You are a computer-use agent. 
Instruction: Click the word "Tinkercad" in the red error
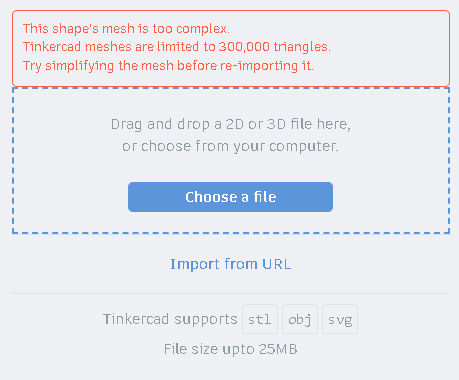[x=52, y=47]
